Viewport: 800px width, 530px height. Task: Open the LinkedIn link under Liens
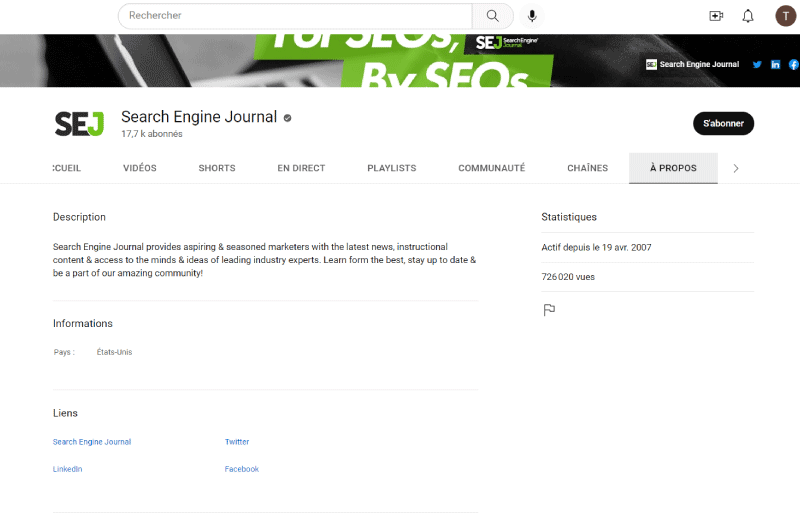[67, 469]
